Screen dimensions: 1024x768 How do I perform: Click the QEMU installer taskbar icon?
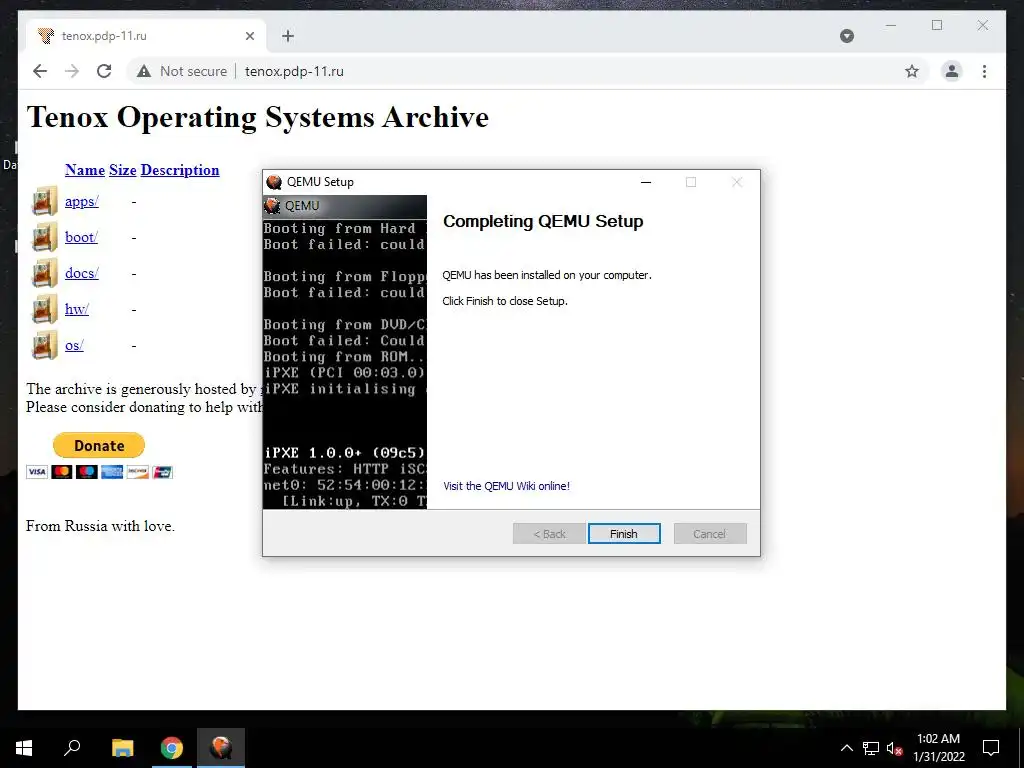click(x=221, y=748)
